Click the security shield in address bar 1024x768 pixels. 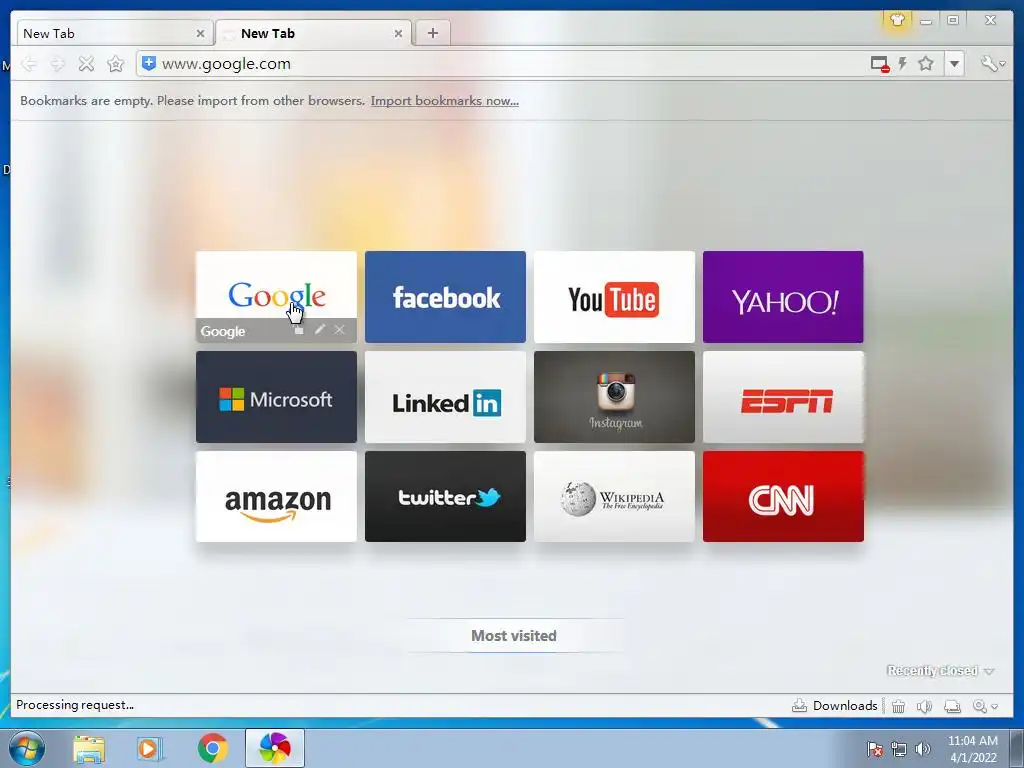[x=149, y=63]
